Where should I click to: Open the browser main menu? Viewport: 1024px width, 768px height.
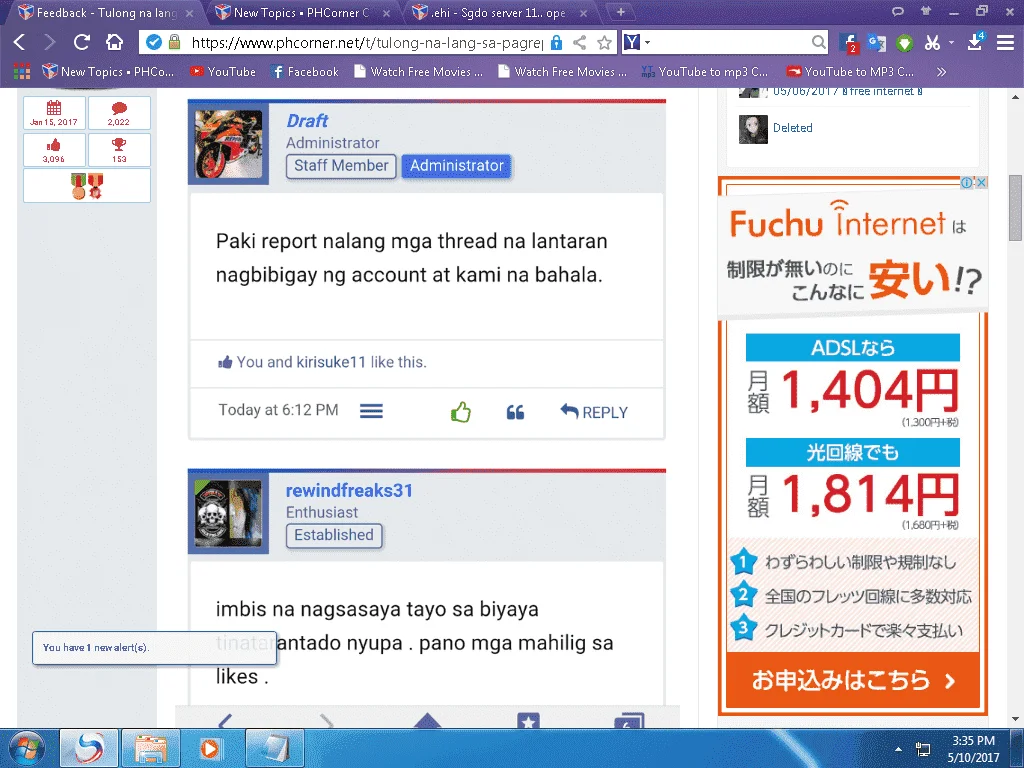1005,43
